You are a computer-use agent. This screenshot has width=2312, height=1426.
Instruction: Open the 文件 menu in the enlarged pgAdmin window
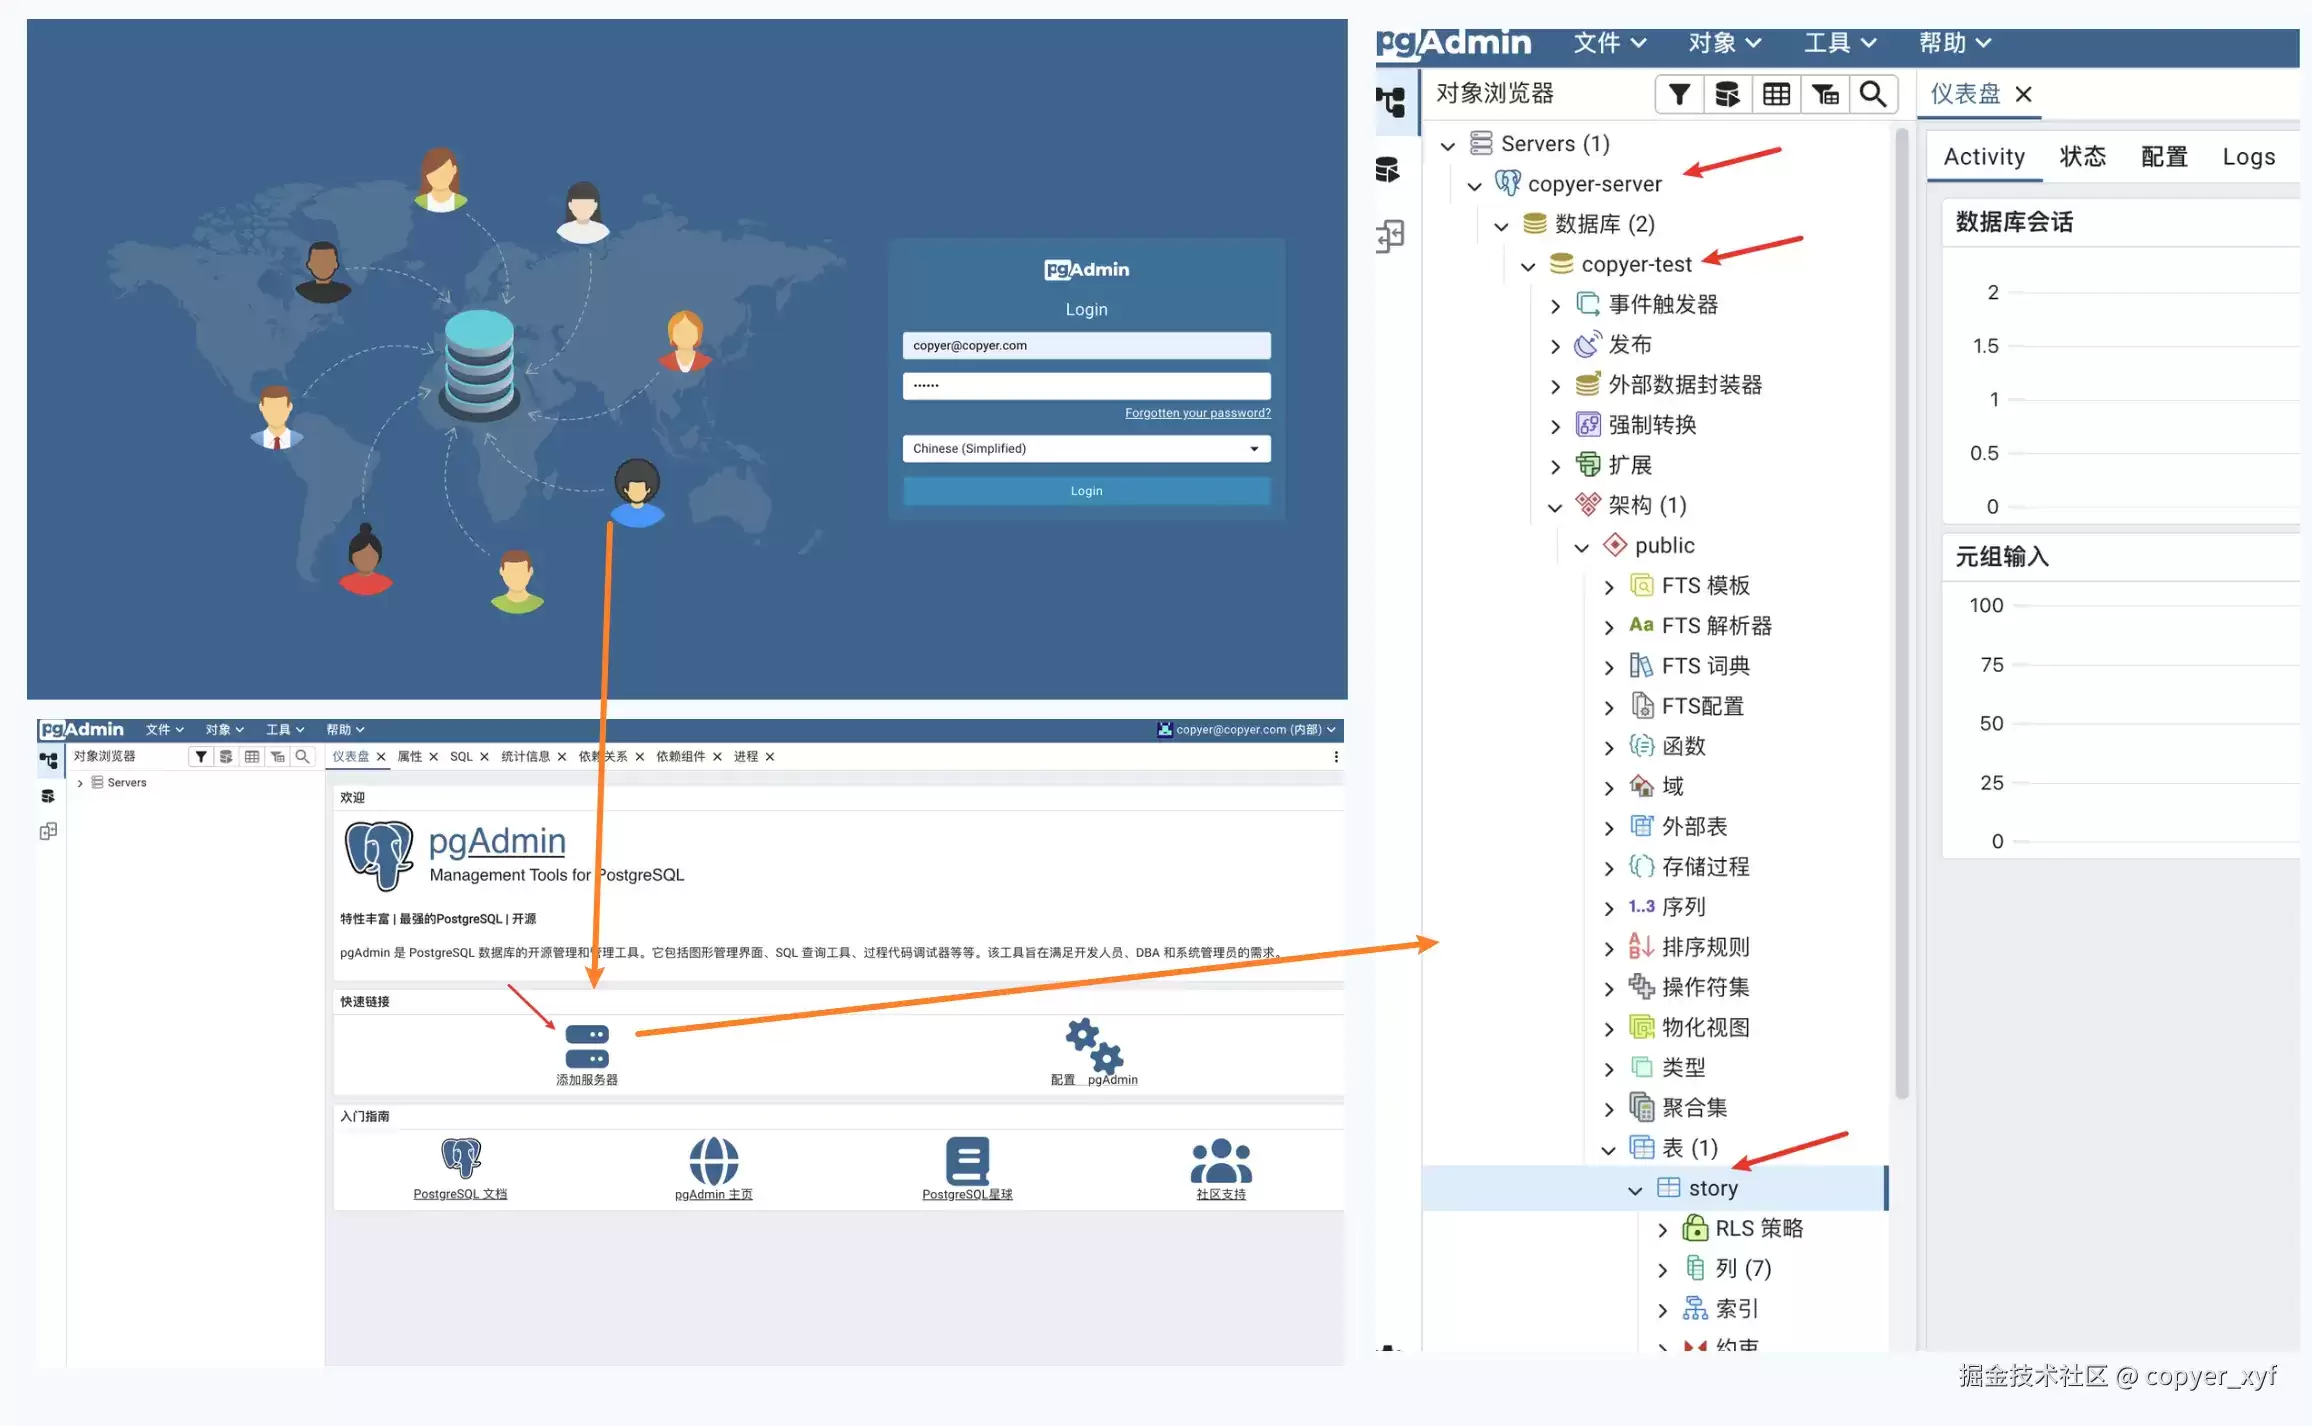coord(1609,43)
